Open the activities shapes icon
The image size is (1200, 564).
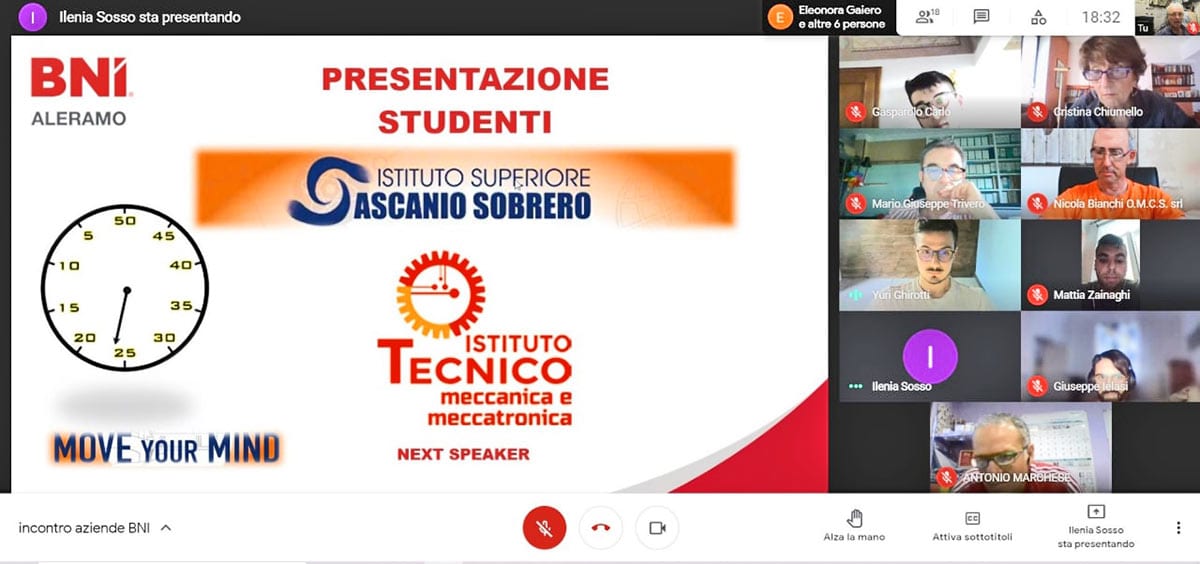(x=1038, y=17)
